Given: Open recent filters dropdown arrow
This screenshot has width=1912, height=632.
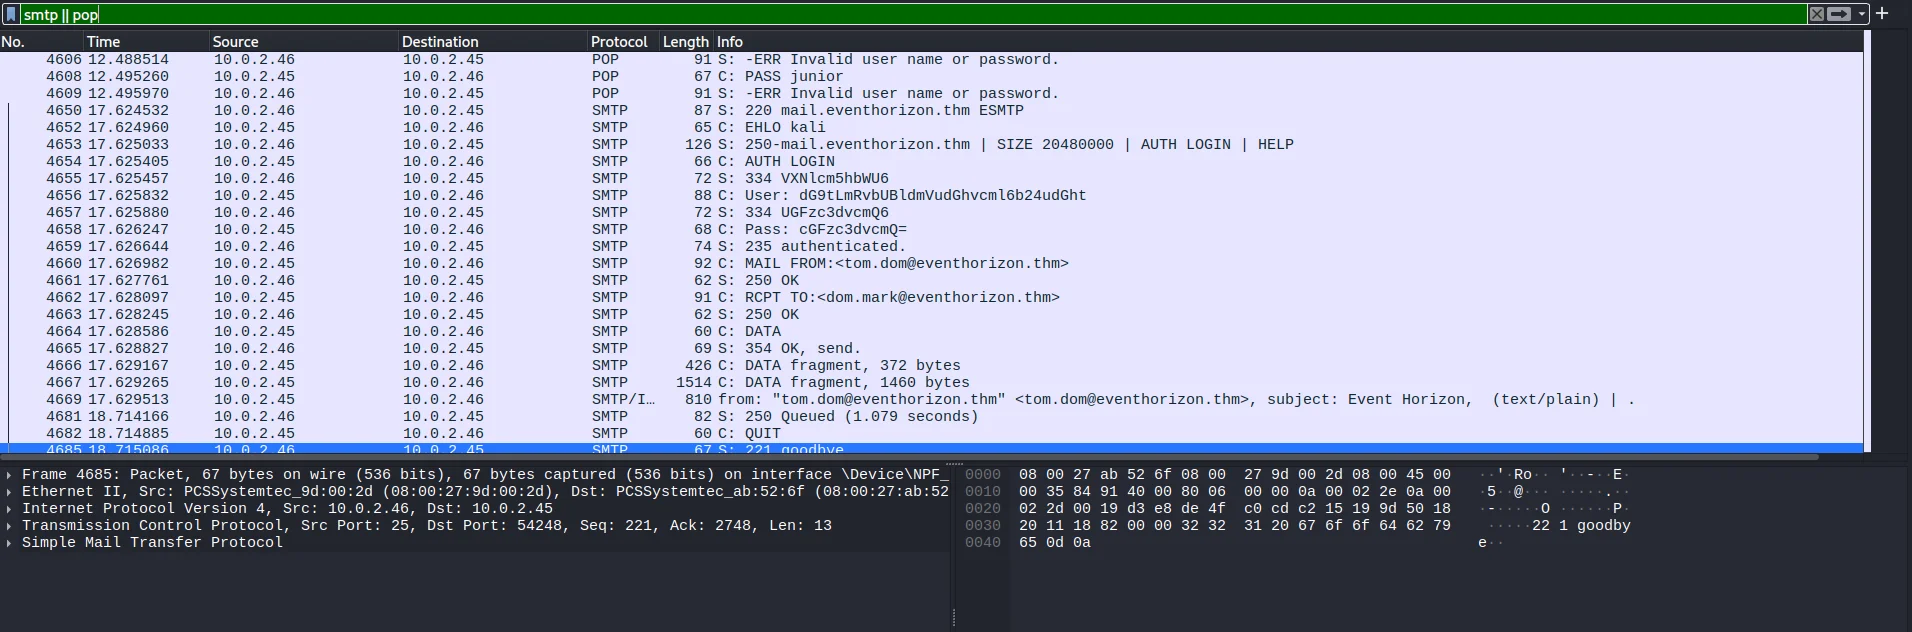Looking at the screenshot, I should point(1861,14).
